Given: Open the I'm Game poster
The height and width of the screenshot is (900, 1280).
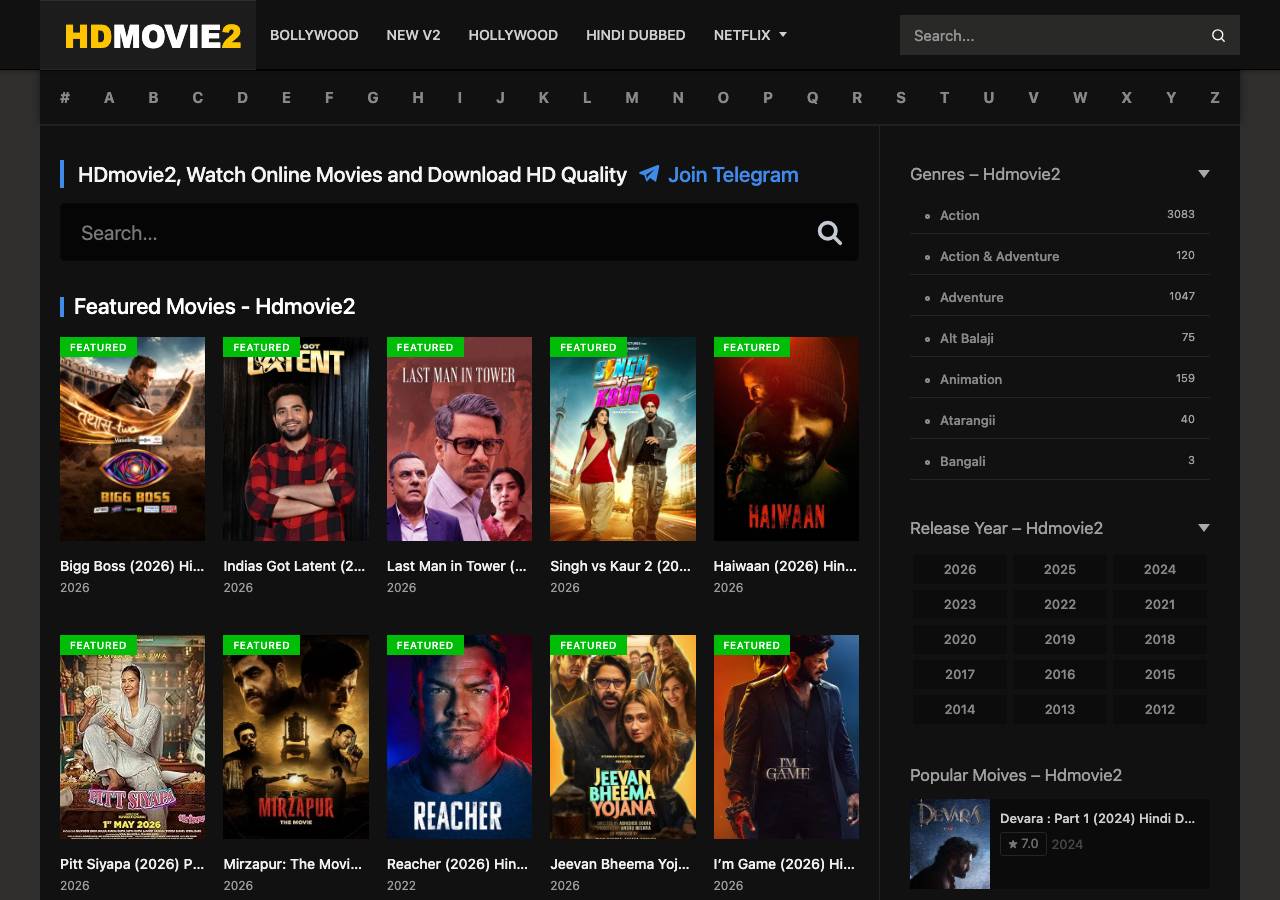Looking at the screenshot, I should (786, 737).
